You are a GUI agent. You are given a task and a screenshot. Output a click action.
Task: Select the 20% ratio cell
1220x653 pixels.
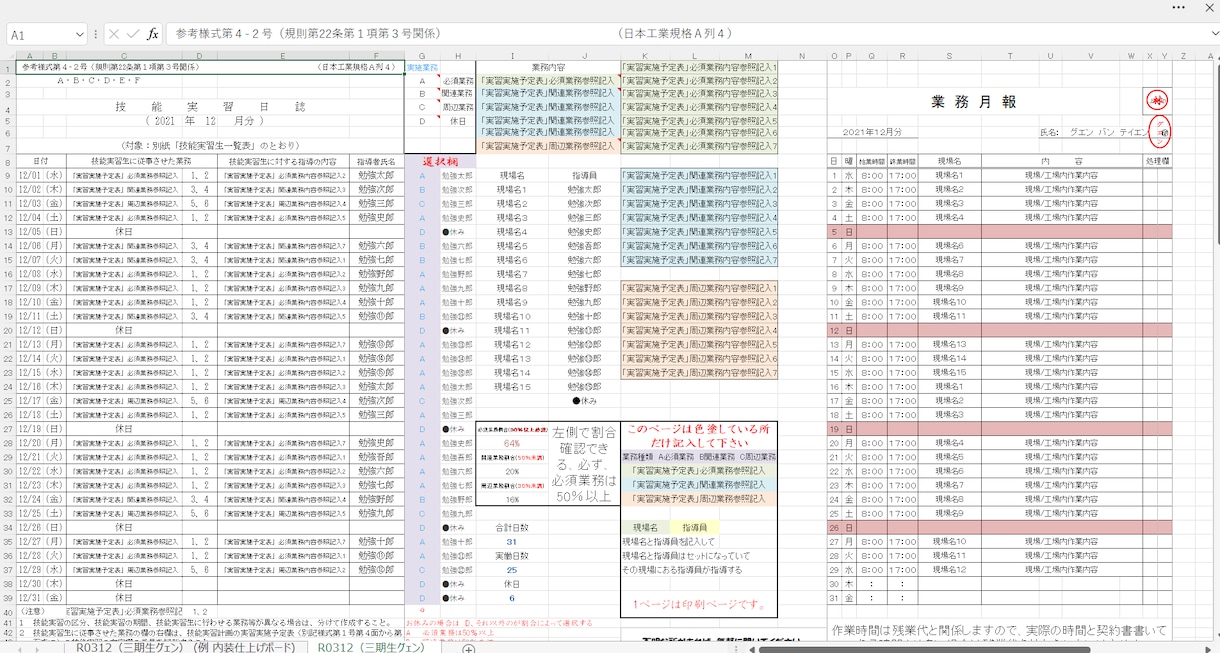click(x=512, y=471)
